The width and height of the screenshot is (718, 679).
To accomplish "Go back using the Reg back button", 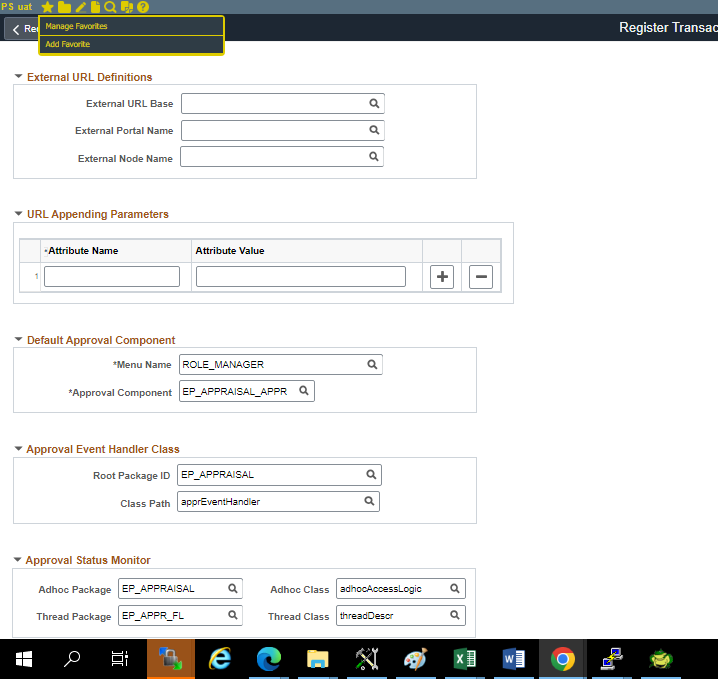I will 22,29.
